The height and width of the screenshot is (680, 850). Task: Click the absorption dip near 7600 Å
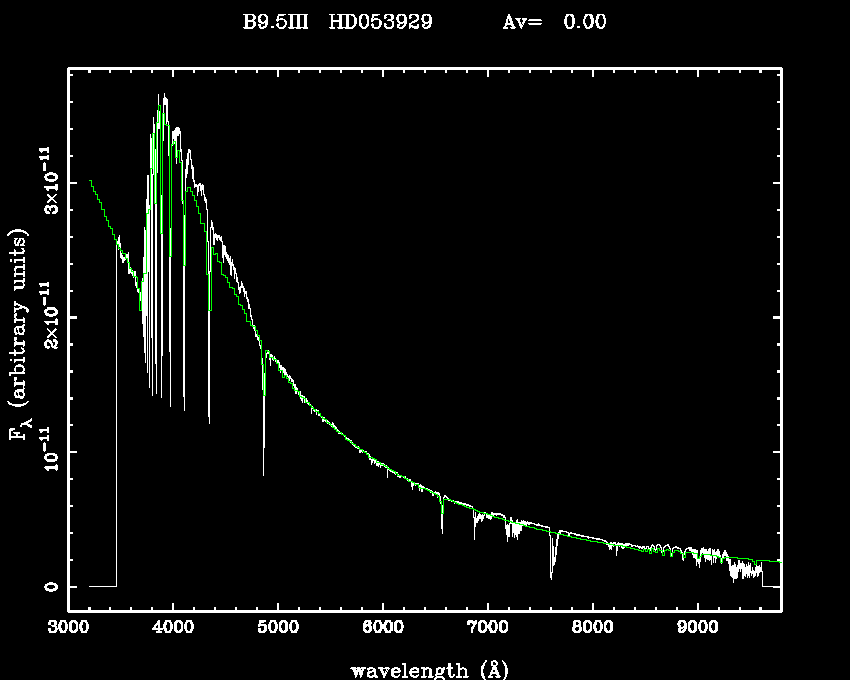click(x=551, y=565)
